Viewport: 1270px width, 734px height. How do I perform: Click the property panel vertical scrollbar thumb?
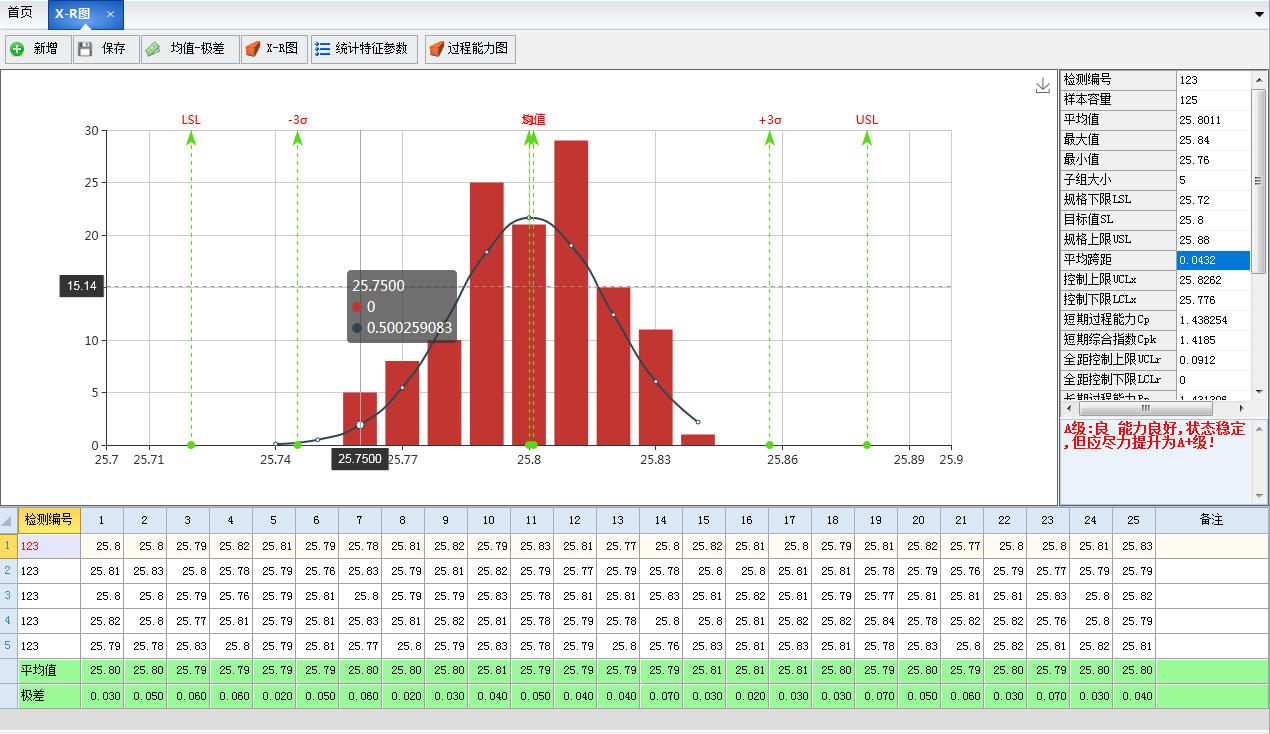point(1260,180)
